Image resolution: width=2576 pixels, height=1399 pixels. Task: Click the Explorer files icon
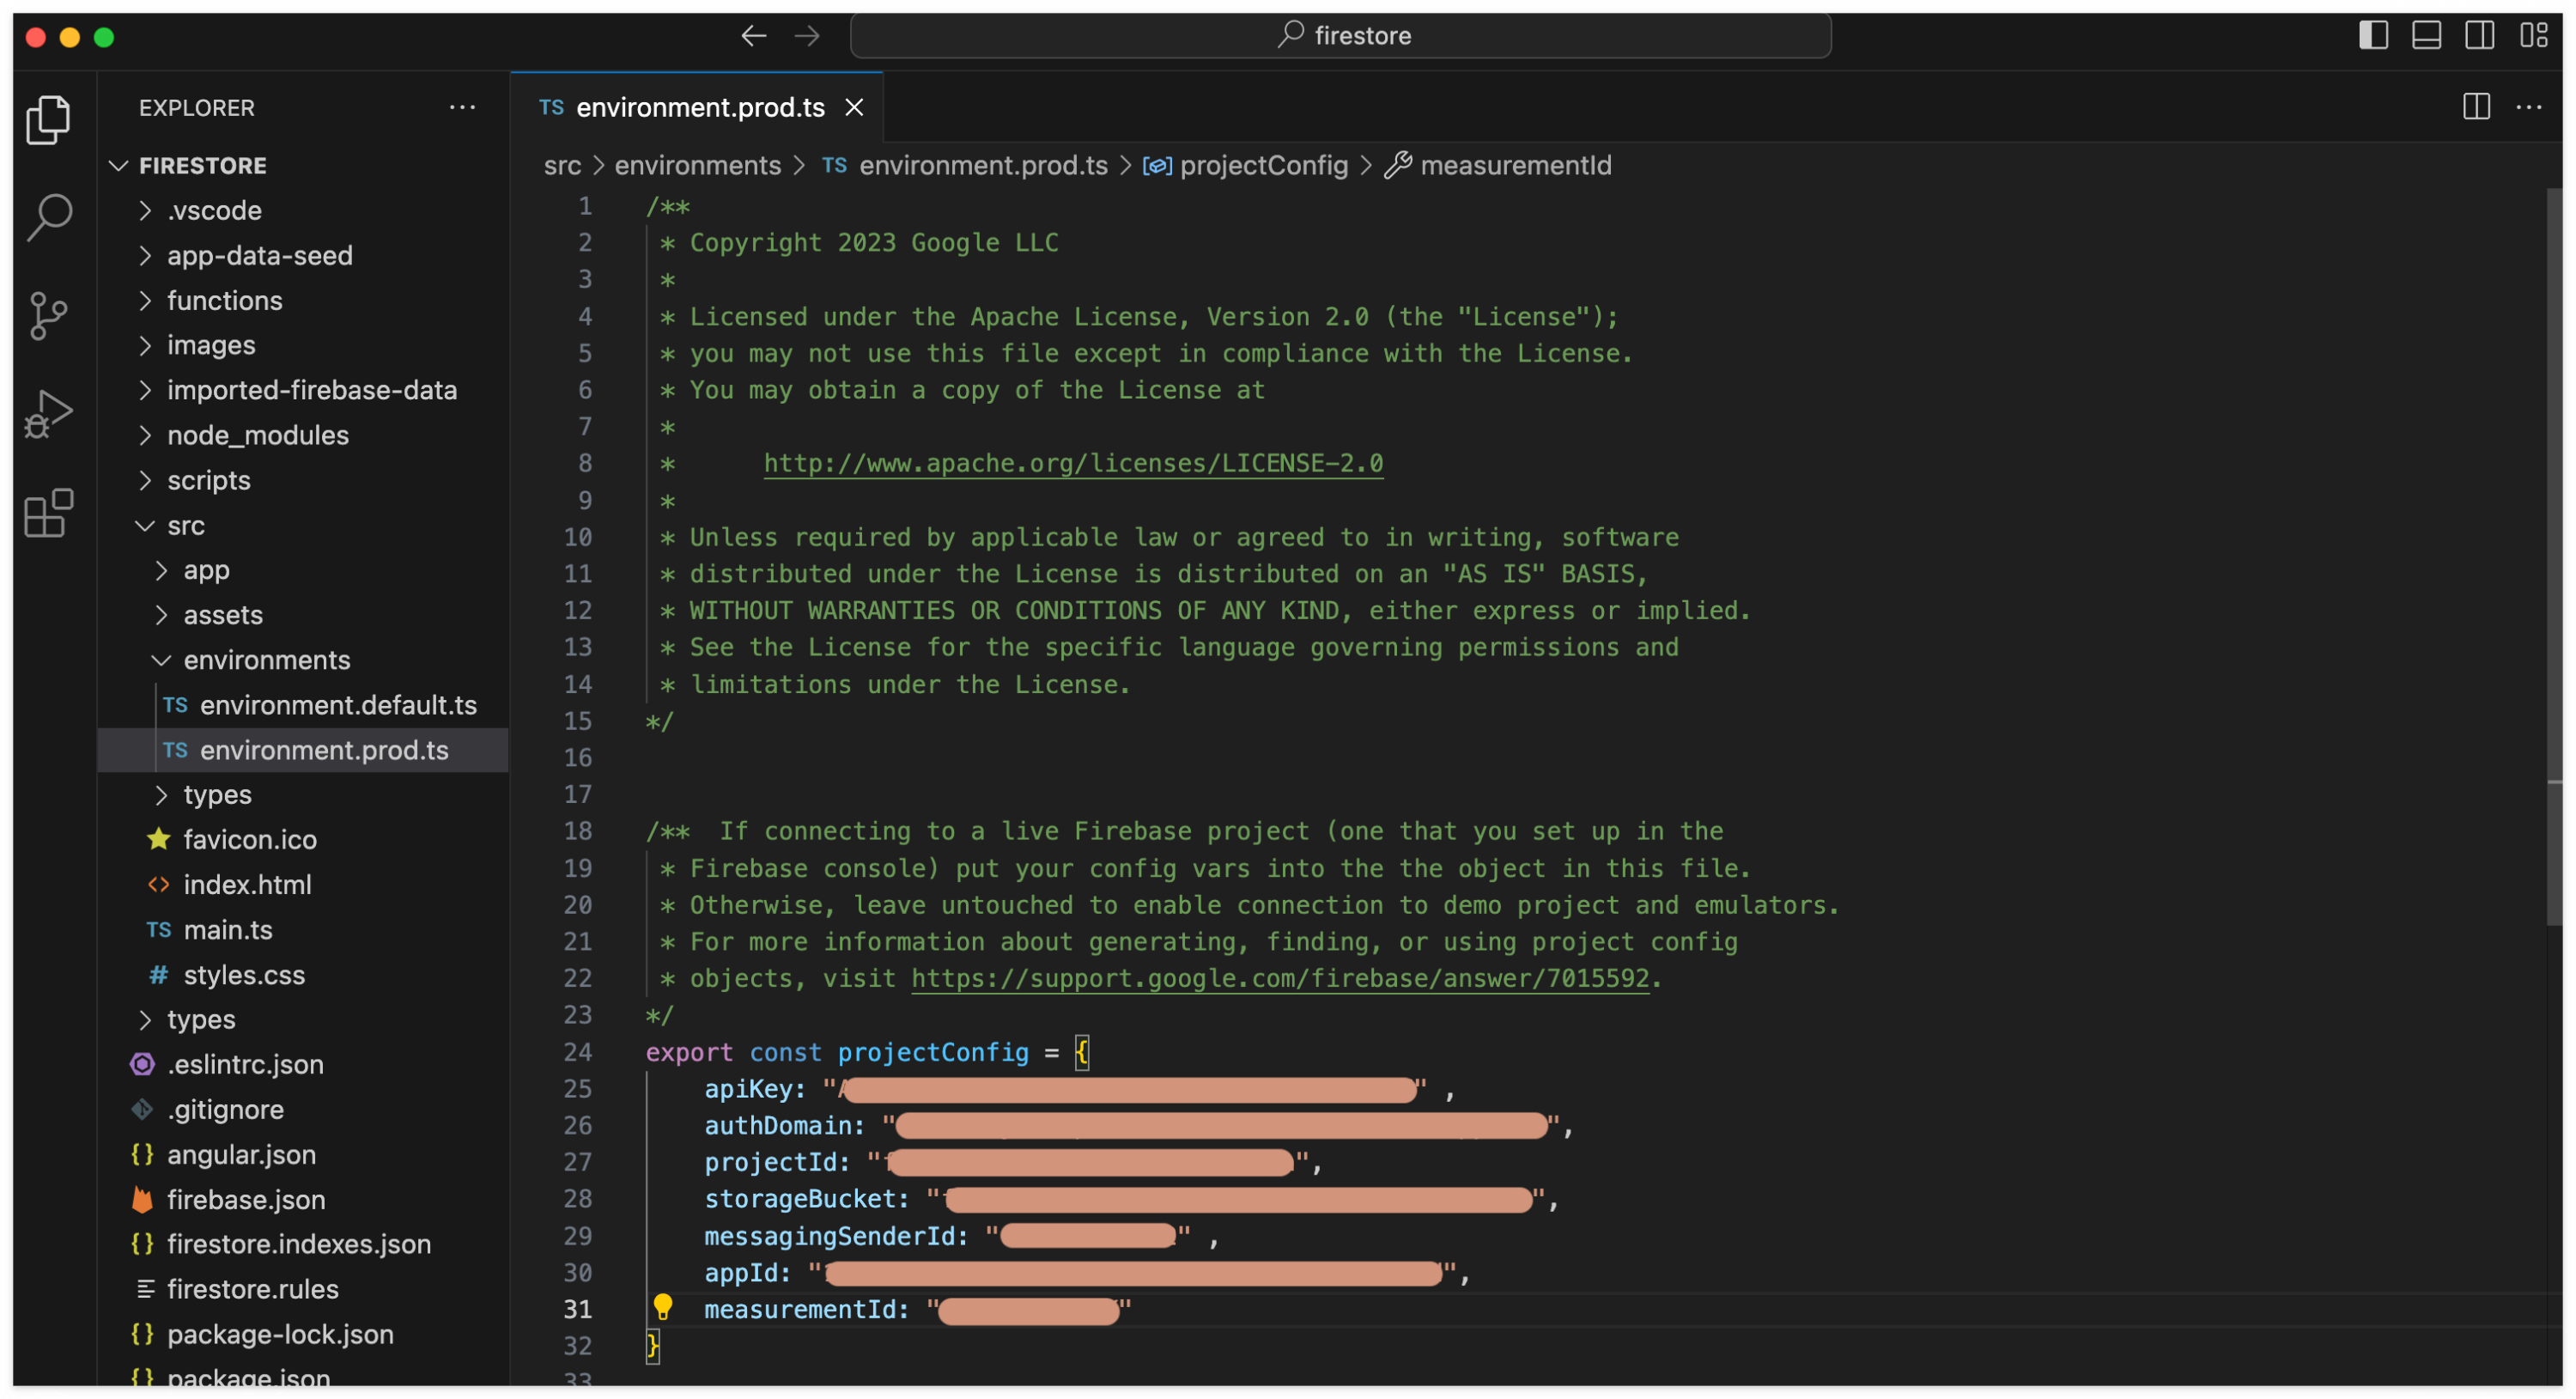pyautogui.click(x=48, y=120)
